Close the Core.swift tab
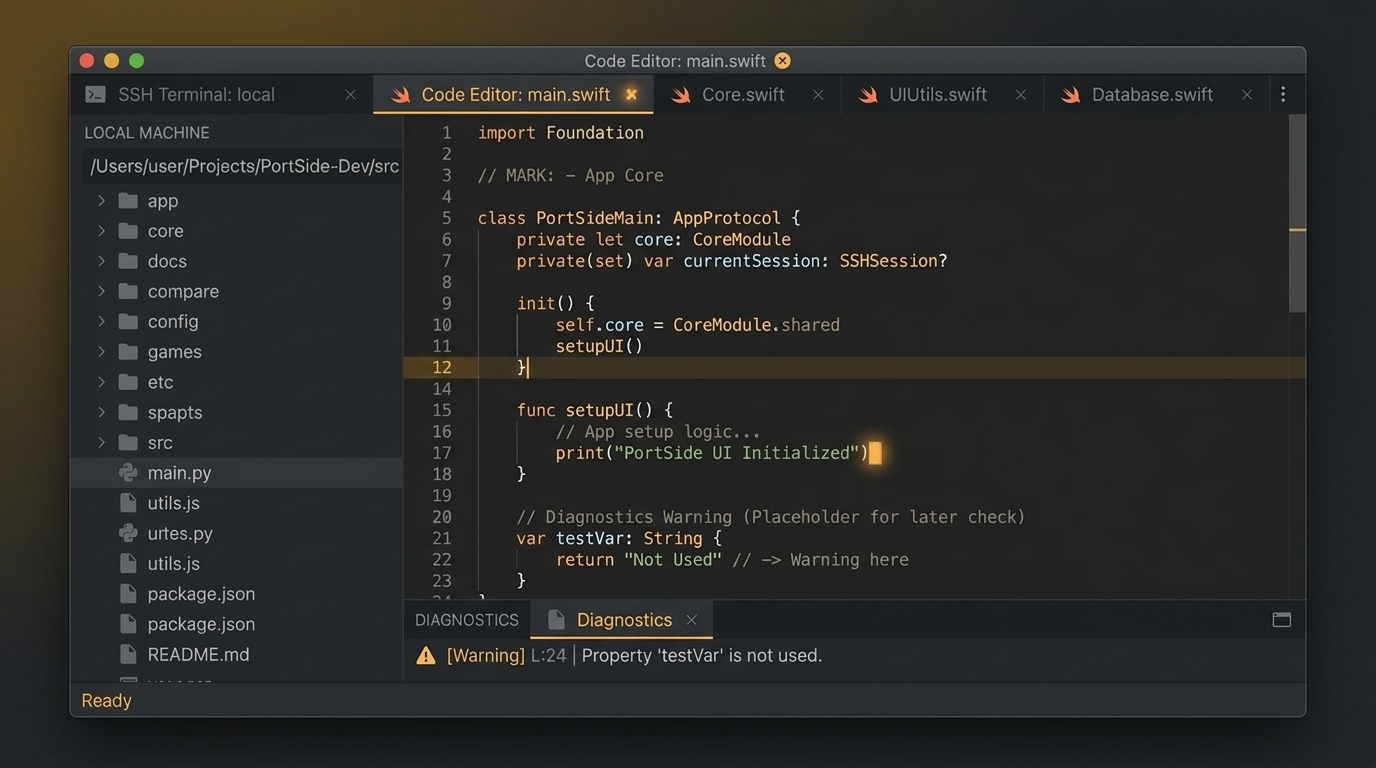The image size is (1376, 768). 818,95
